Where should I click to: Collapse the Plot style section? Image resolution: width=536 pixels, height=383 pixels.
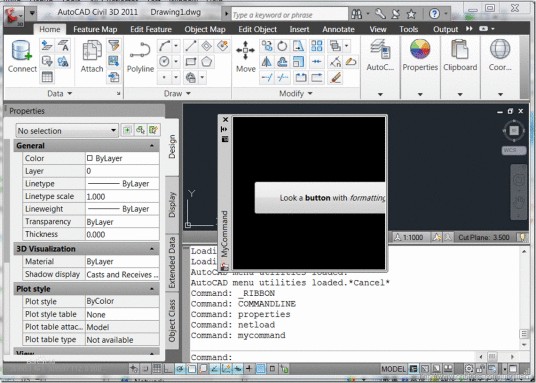tap(152, 289)
